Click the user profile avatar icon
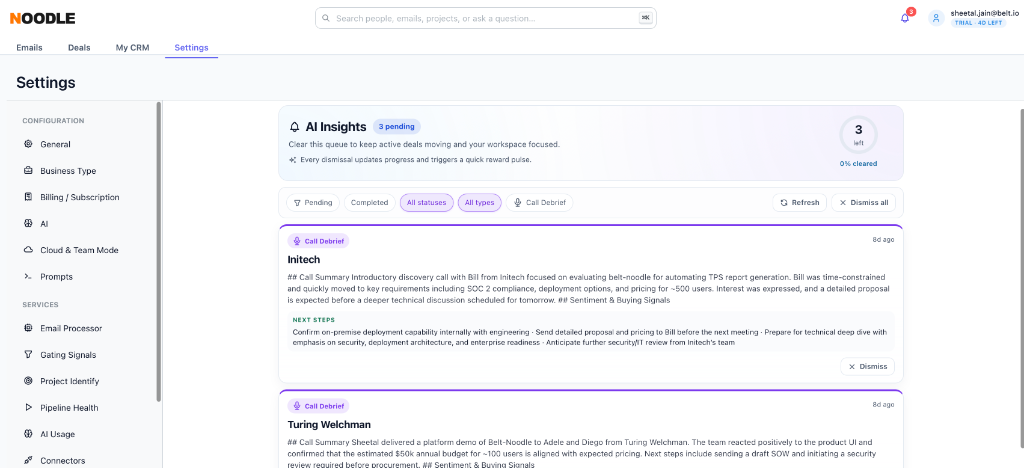Viewport: 1024px width, 468px height. 936,18
